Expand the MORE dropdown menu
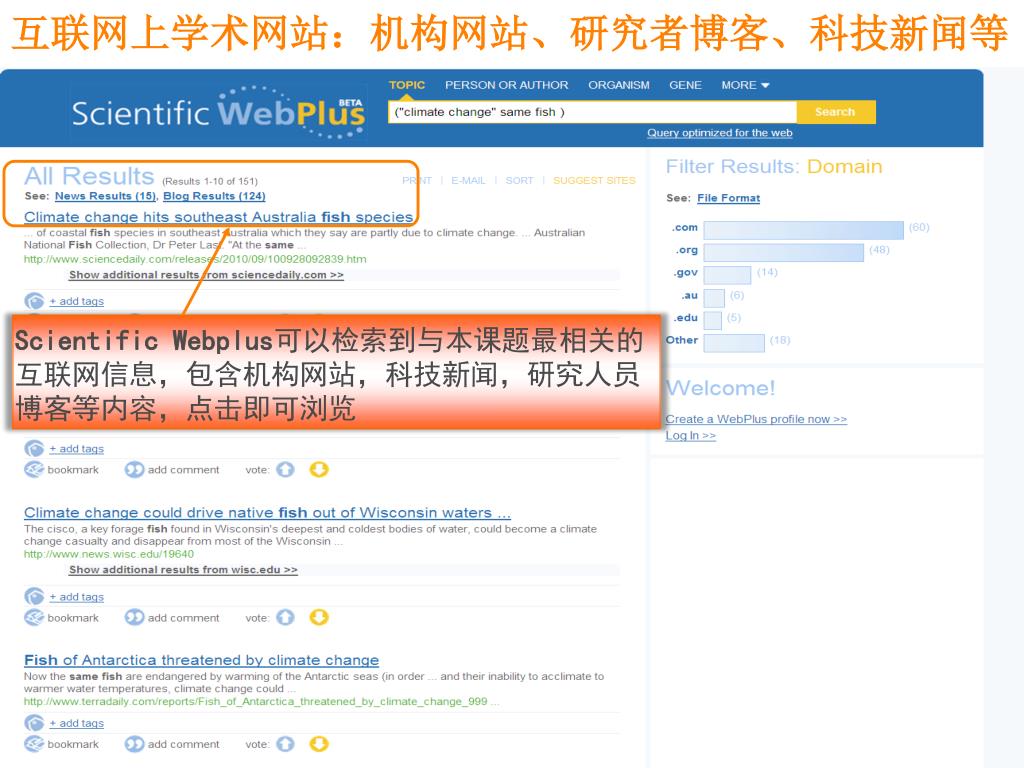Screen dimensions: 1024x768 pyautogui.click(x=745, y=85)
